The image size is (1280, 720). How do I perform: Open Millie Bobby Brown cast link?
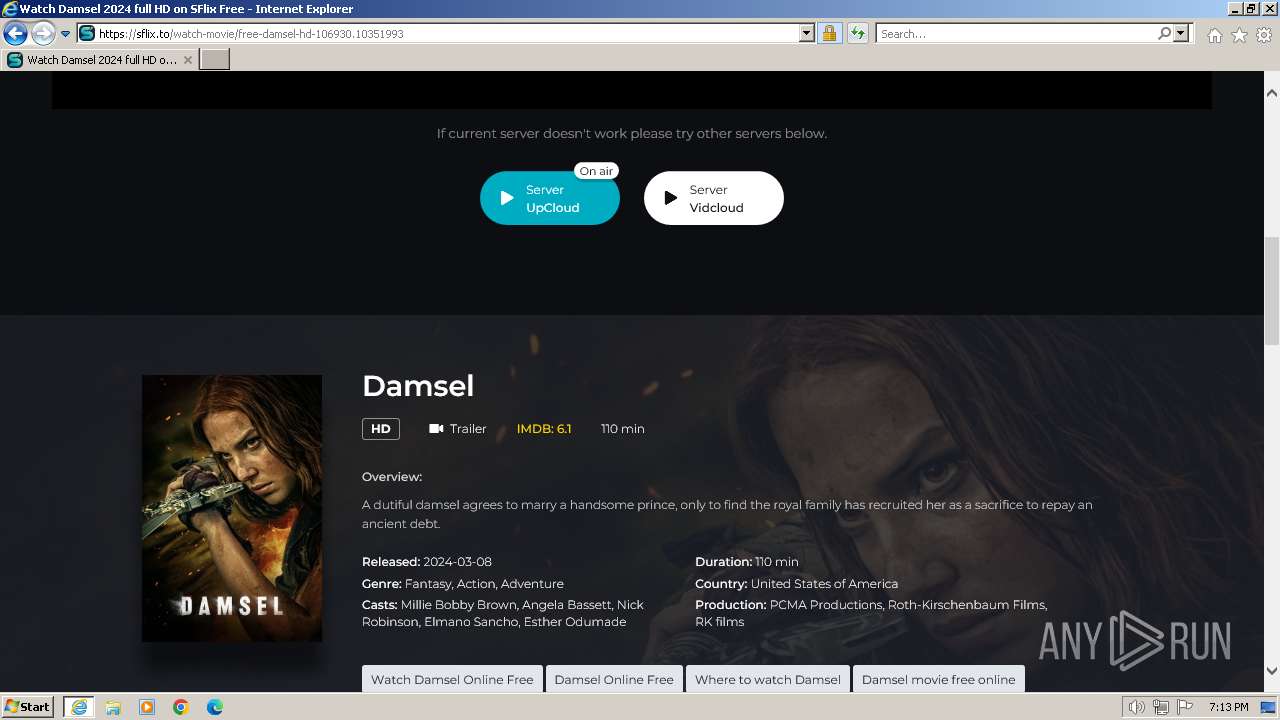click(x=459, y=605)
